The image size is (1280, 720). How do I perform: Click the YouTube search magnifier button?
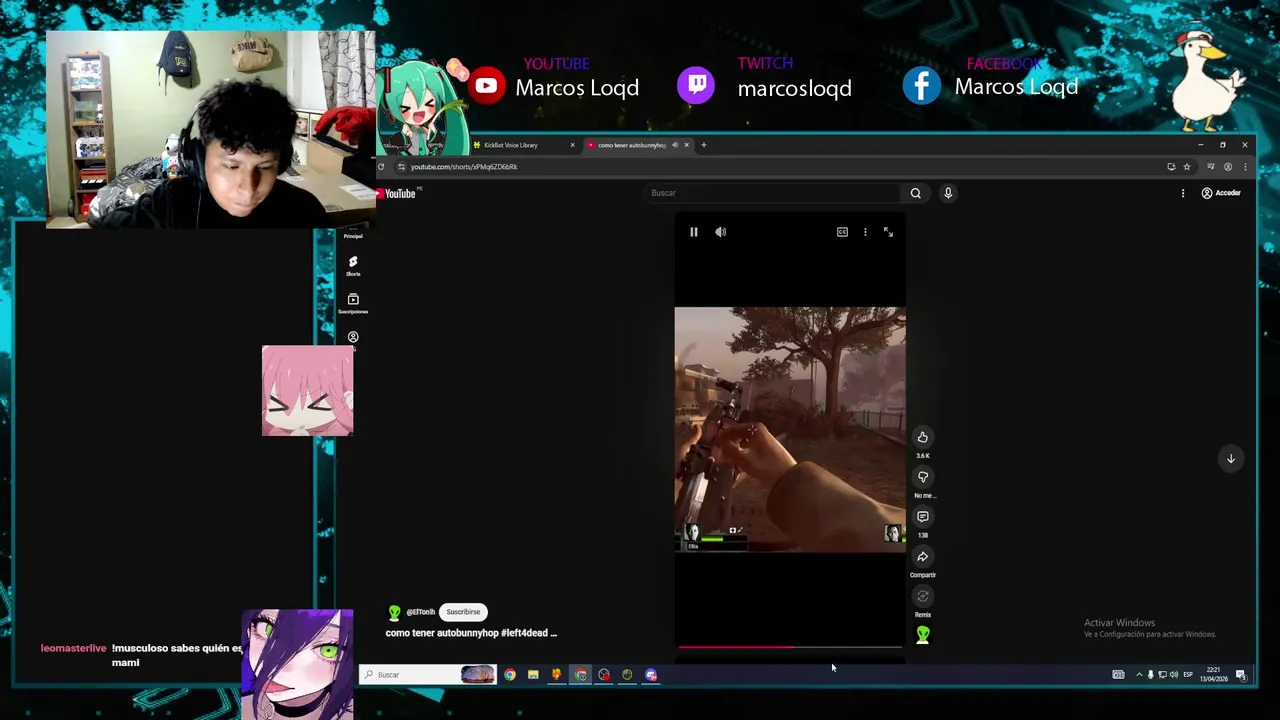click(x=915, y=193)
